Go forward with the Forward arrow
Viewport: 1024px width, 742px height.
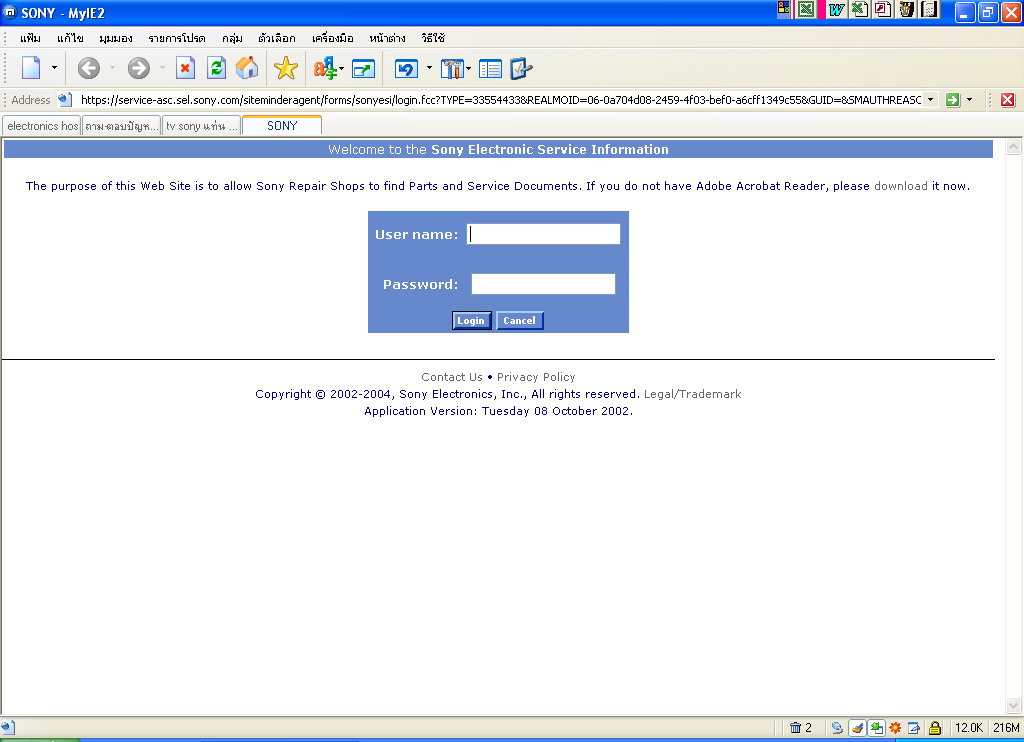138,68
